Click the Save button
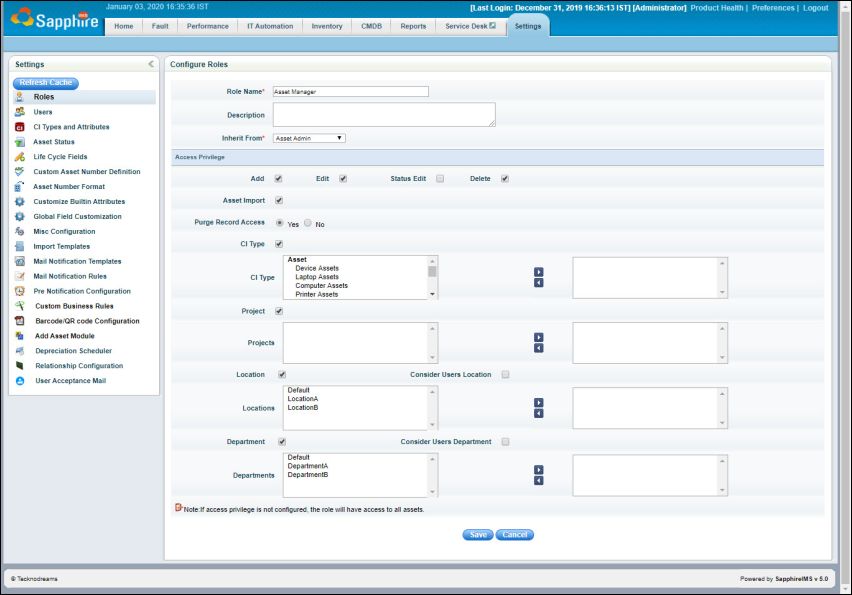The height and width of the screenshot is (595, 852). (478, 535)
